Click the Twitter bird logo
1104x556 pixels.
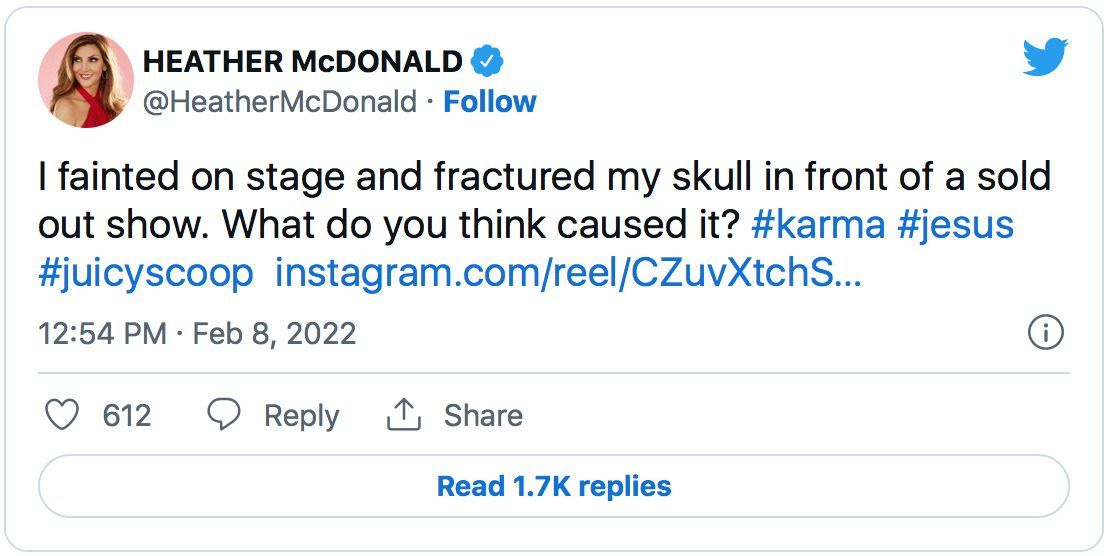[x=1045, y=57]
